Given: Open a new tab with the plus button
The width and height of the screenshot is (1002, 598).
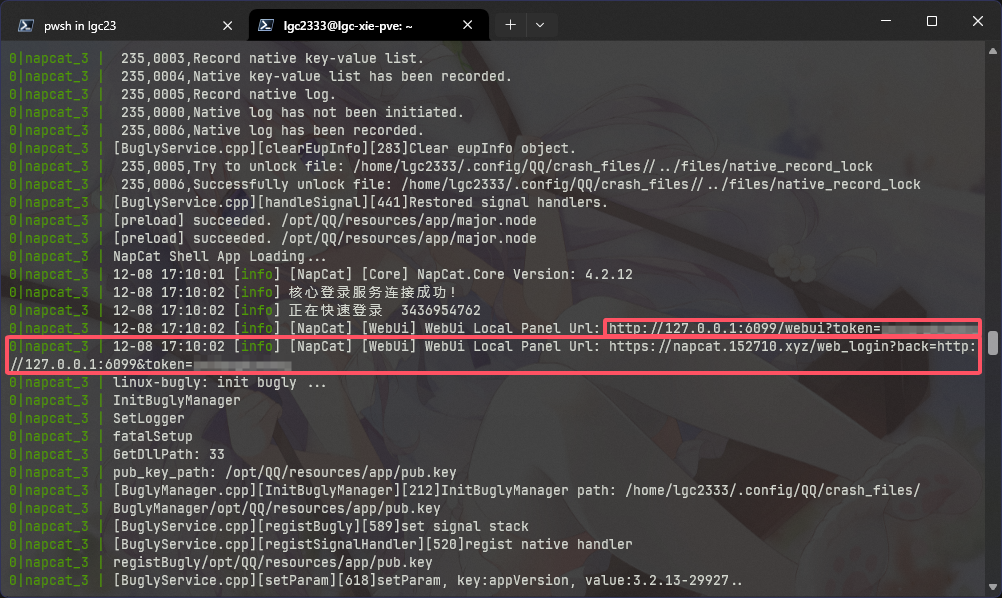Looking at the screenshot, I should pyautogui.click(x=510, y=24).
